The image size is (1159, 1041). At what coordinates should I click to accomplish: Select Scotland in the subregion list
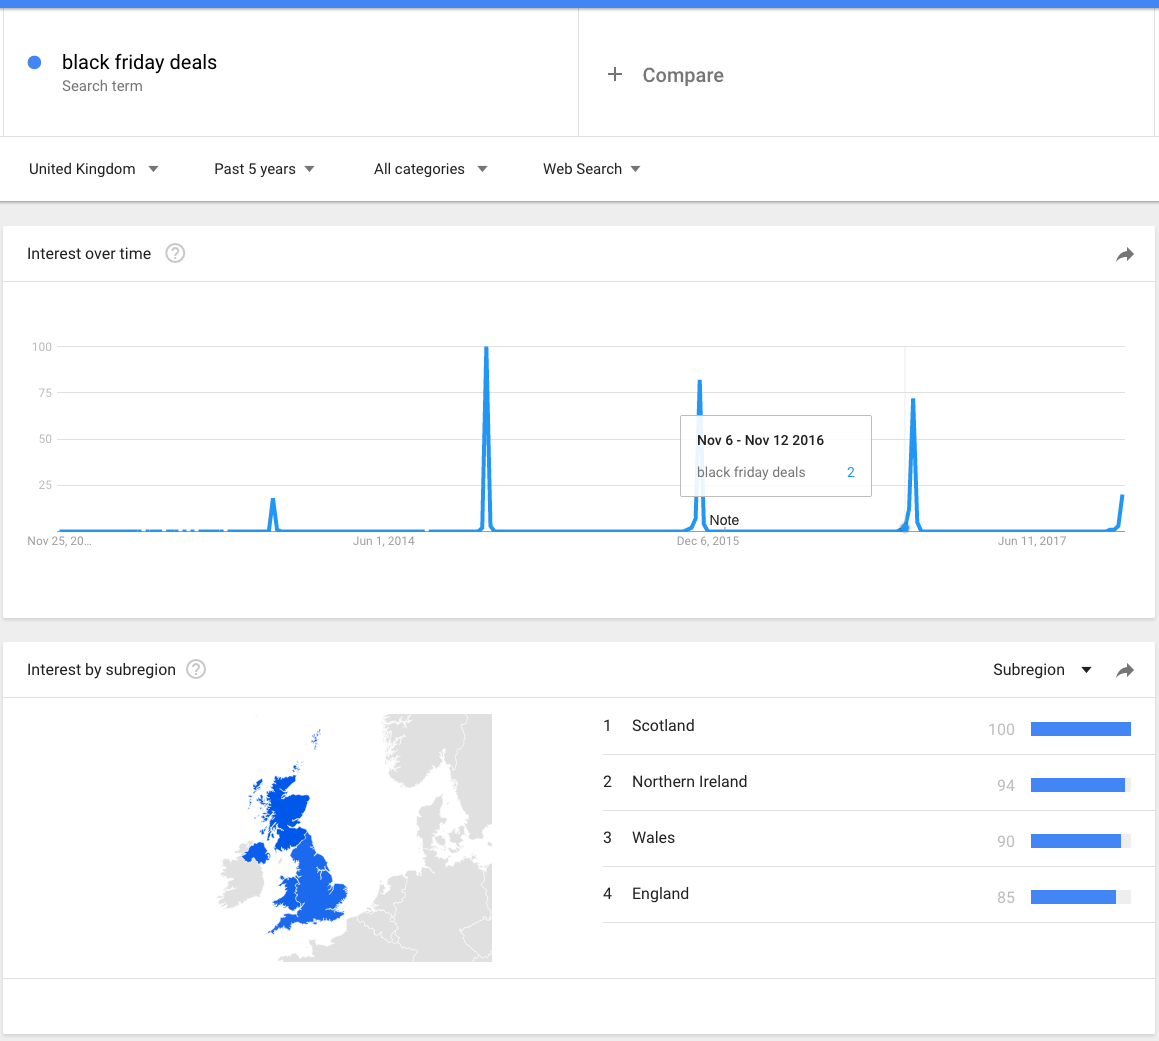(663, 726)
